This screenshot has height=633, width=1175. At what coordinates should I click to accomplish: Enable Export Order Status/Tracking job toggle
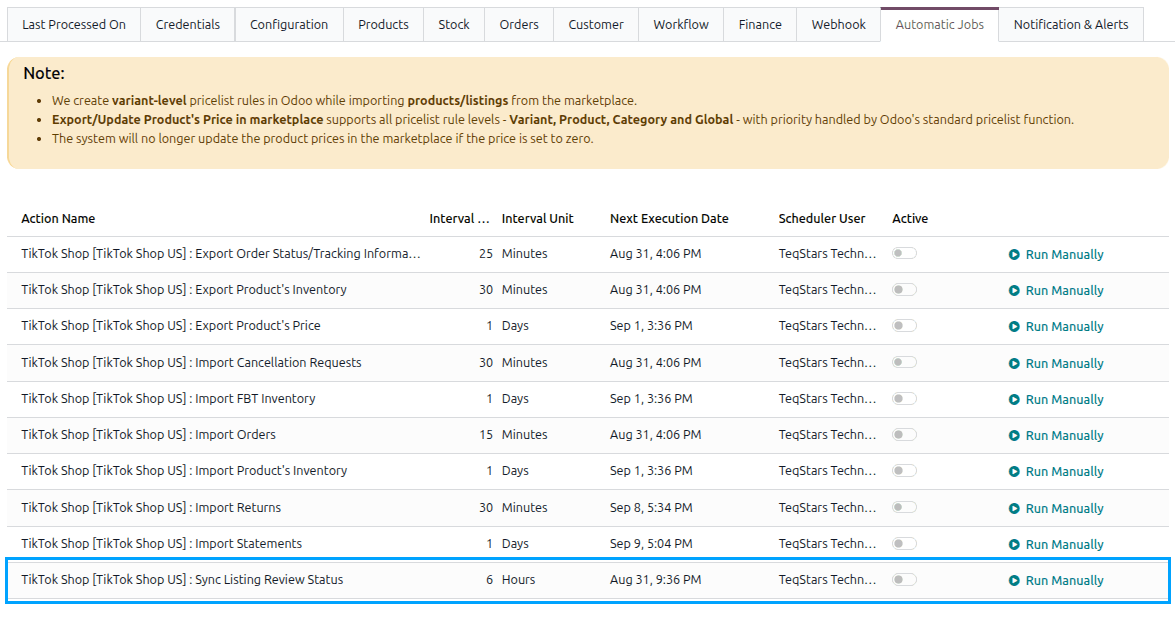904,253
